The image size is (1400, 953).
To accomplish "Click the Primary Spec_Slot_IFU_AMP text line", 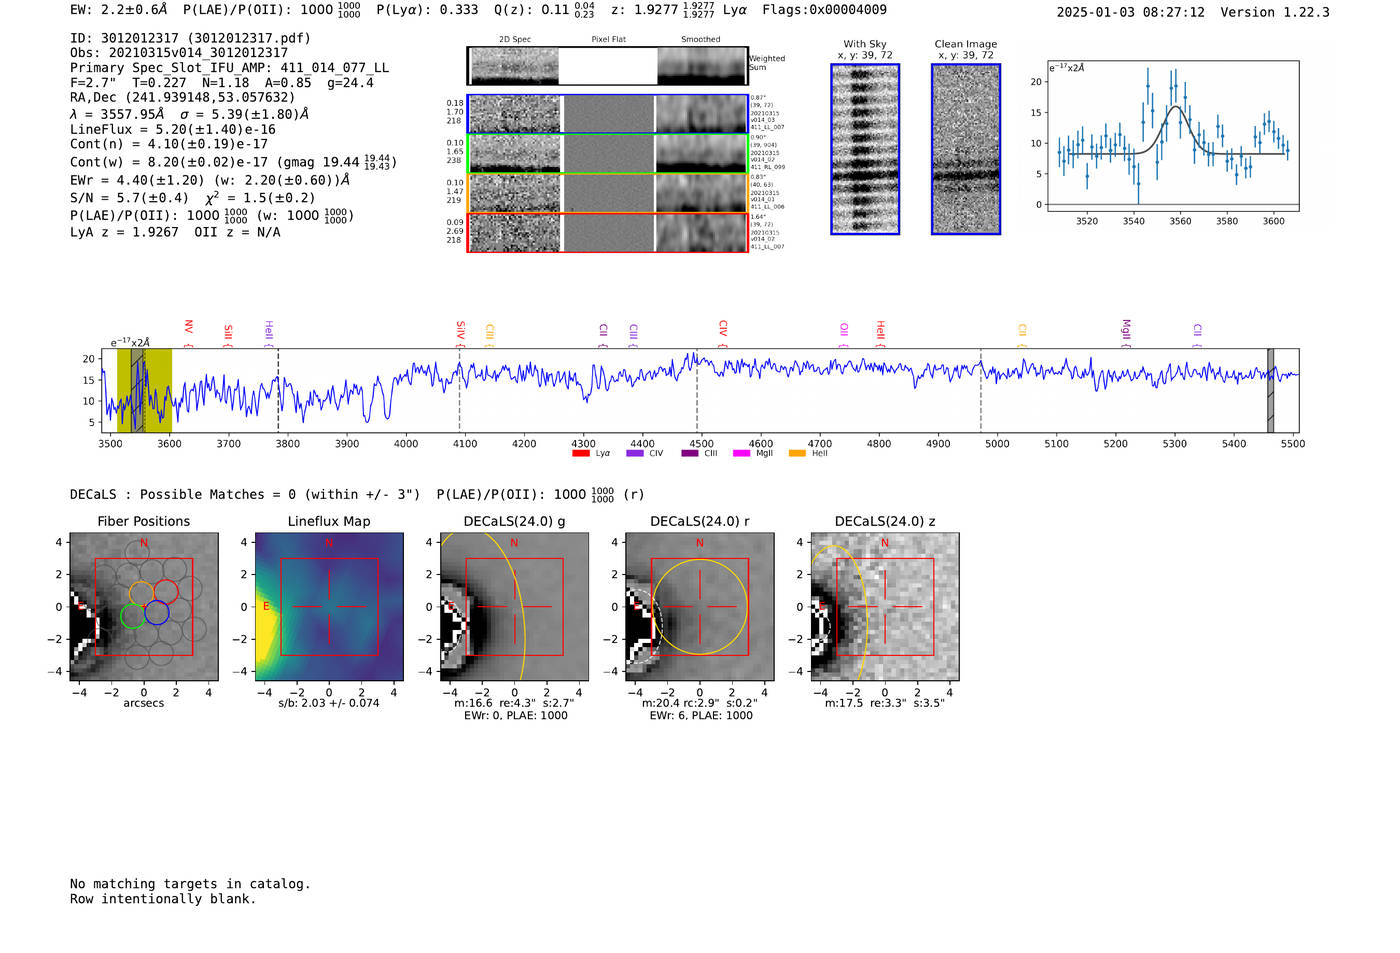I will (x=229, y=68).
